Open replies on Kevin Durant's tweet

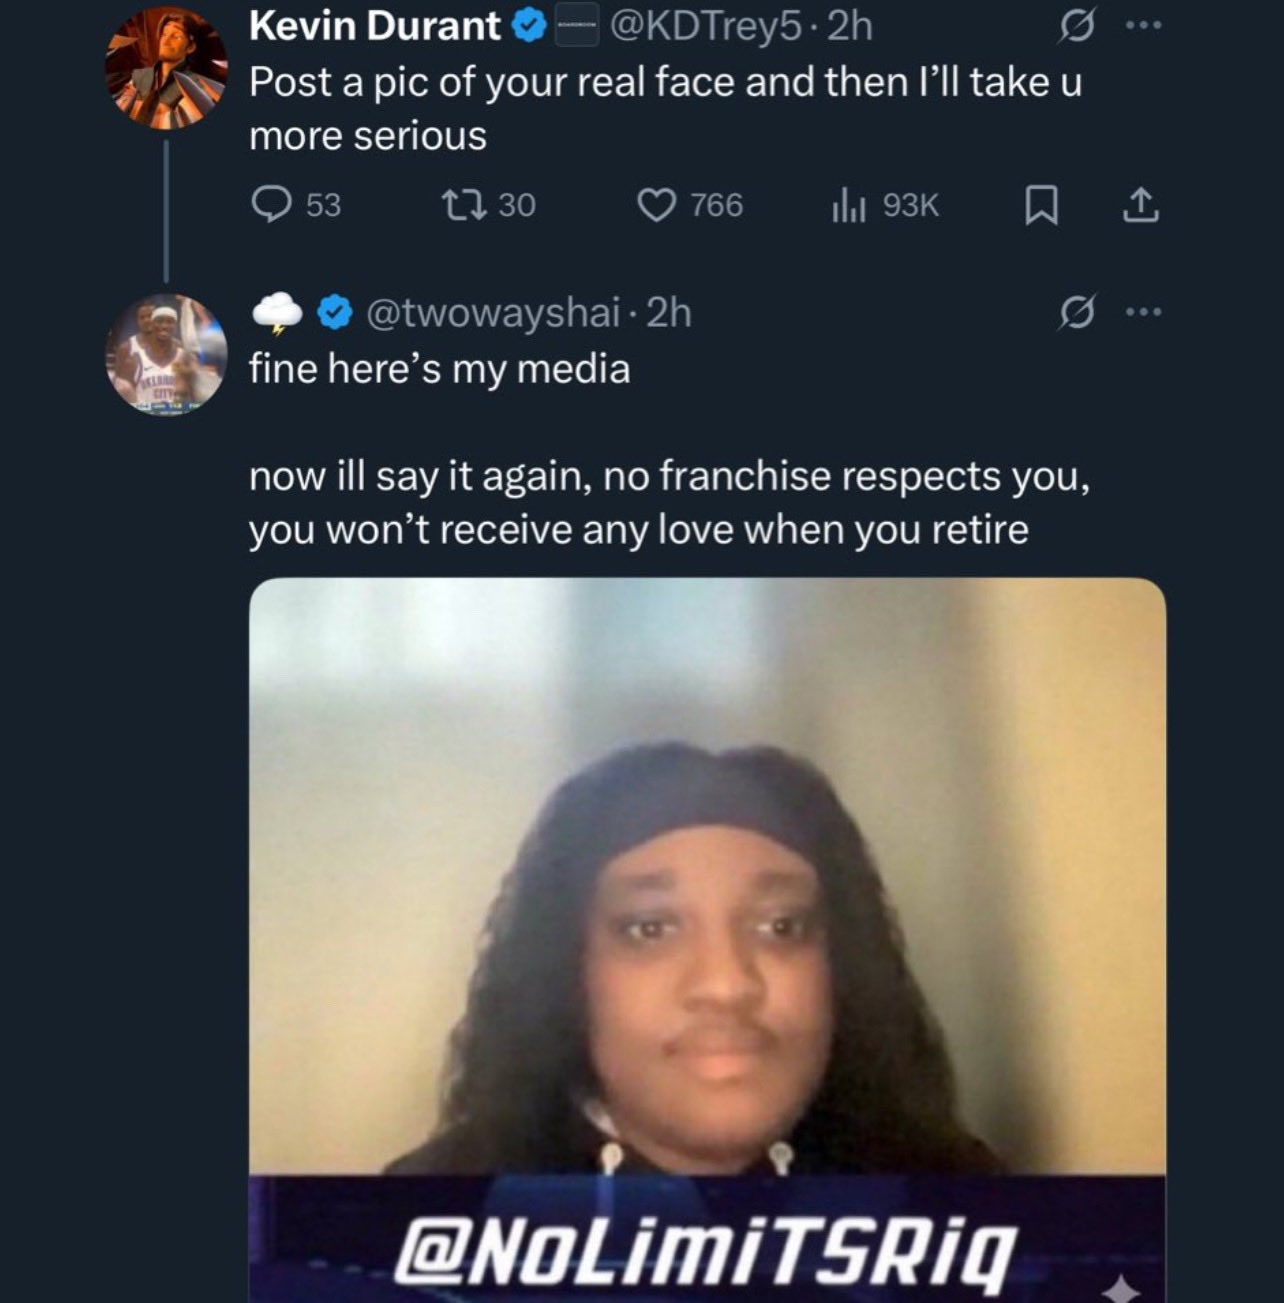pos(270,206)
